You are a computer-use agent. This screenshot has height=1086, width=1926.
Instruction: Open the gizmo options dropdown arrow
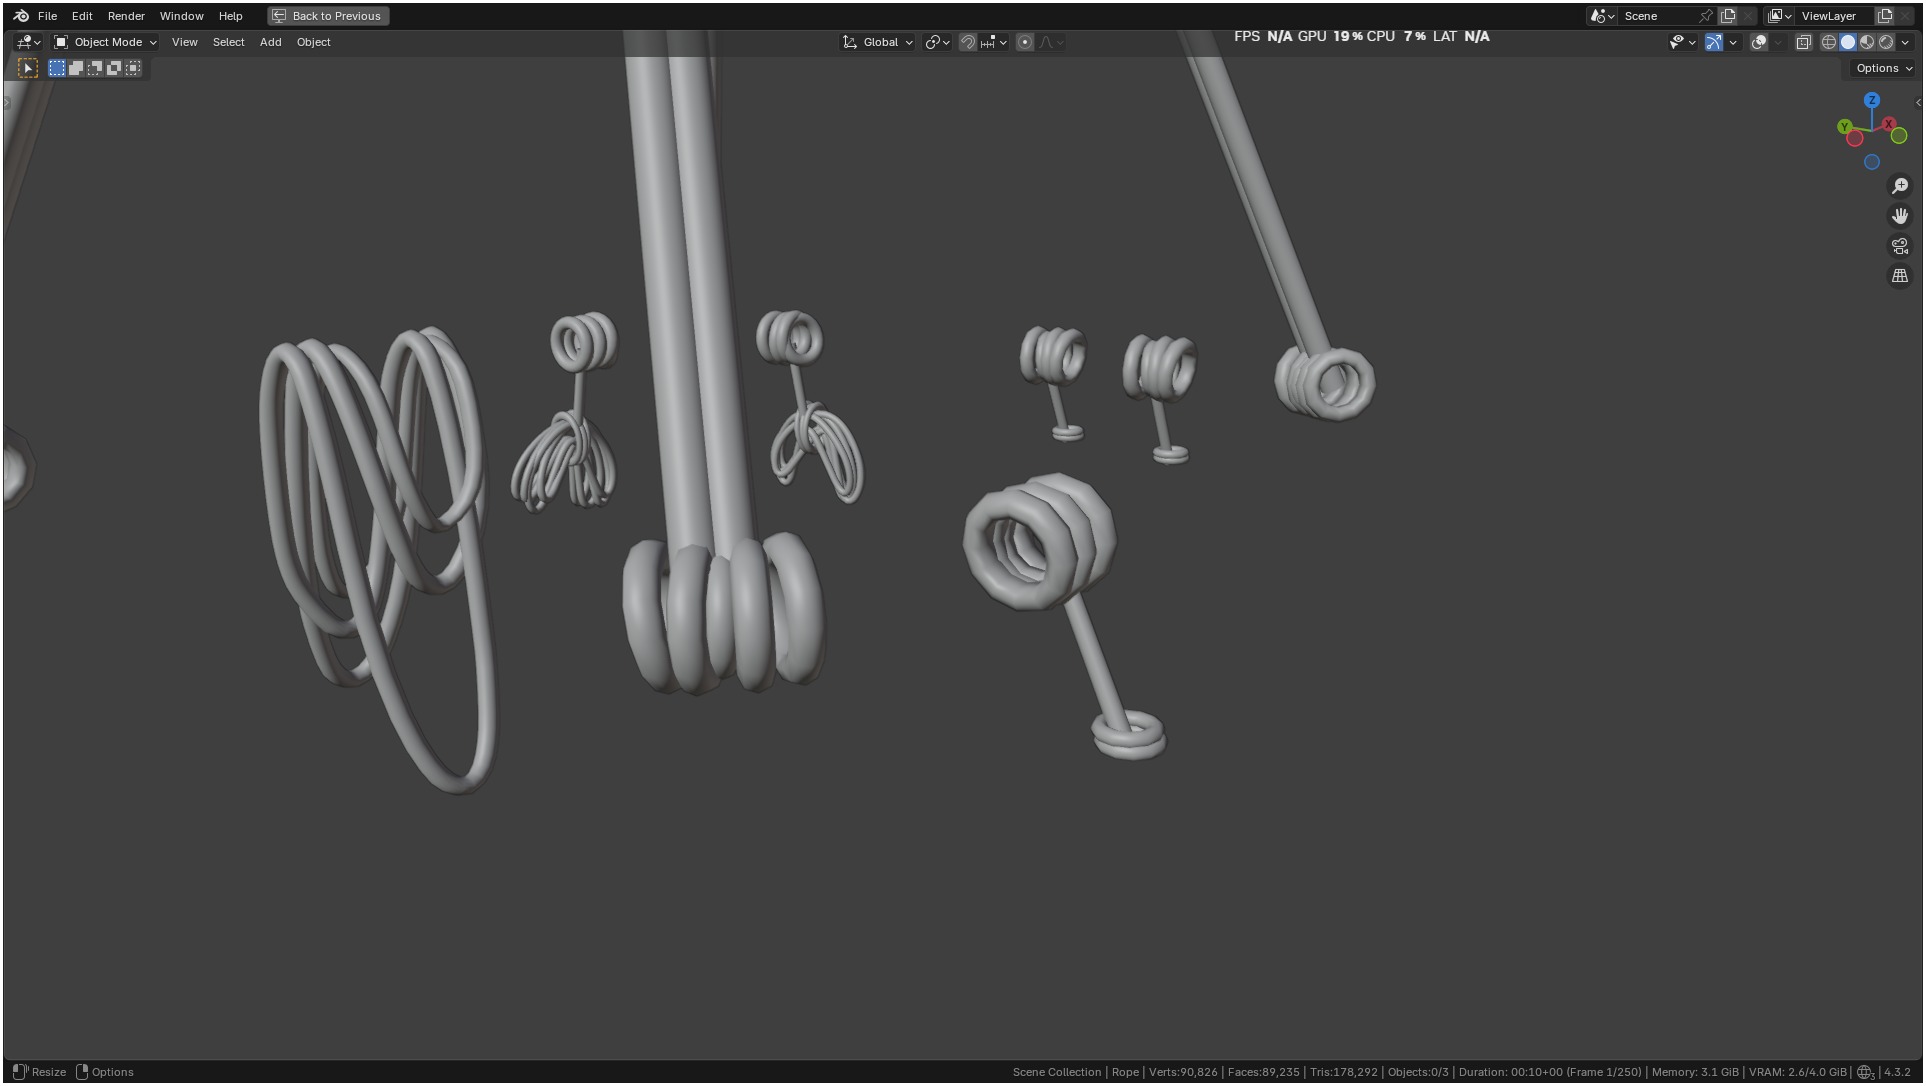pos(1733,42)
